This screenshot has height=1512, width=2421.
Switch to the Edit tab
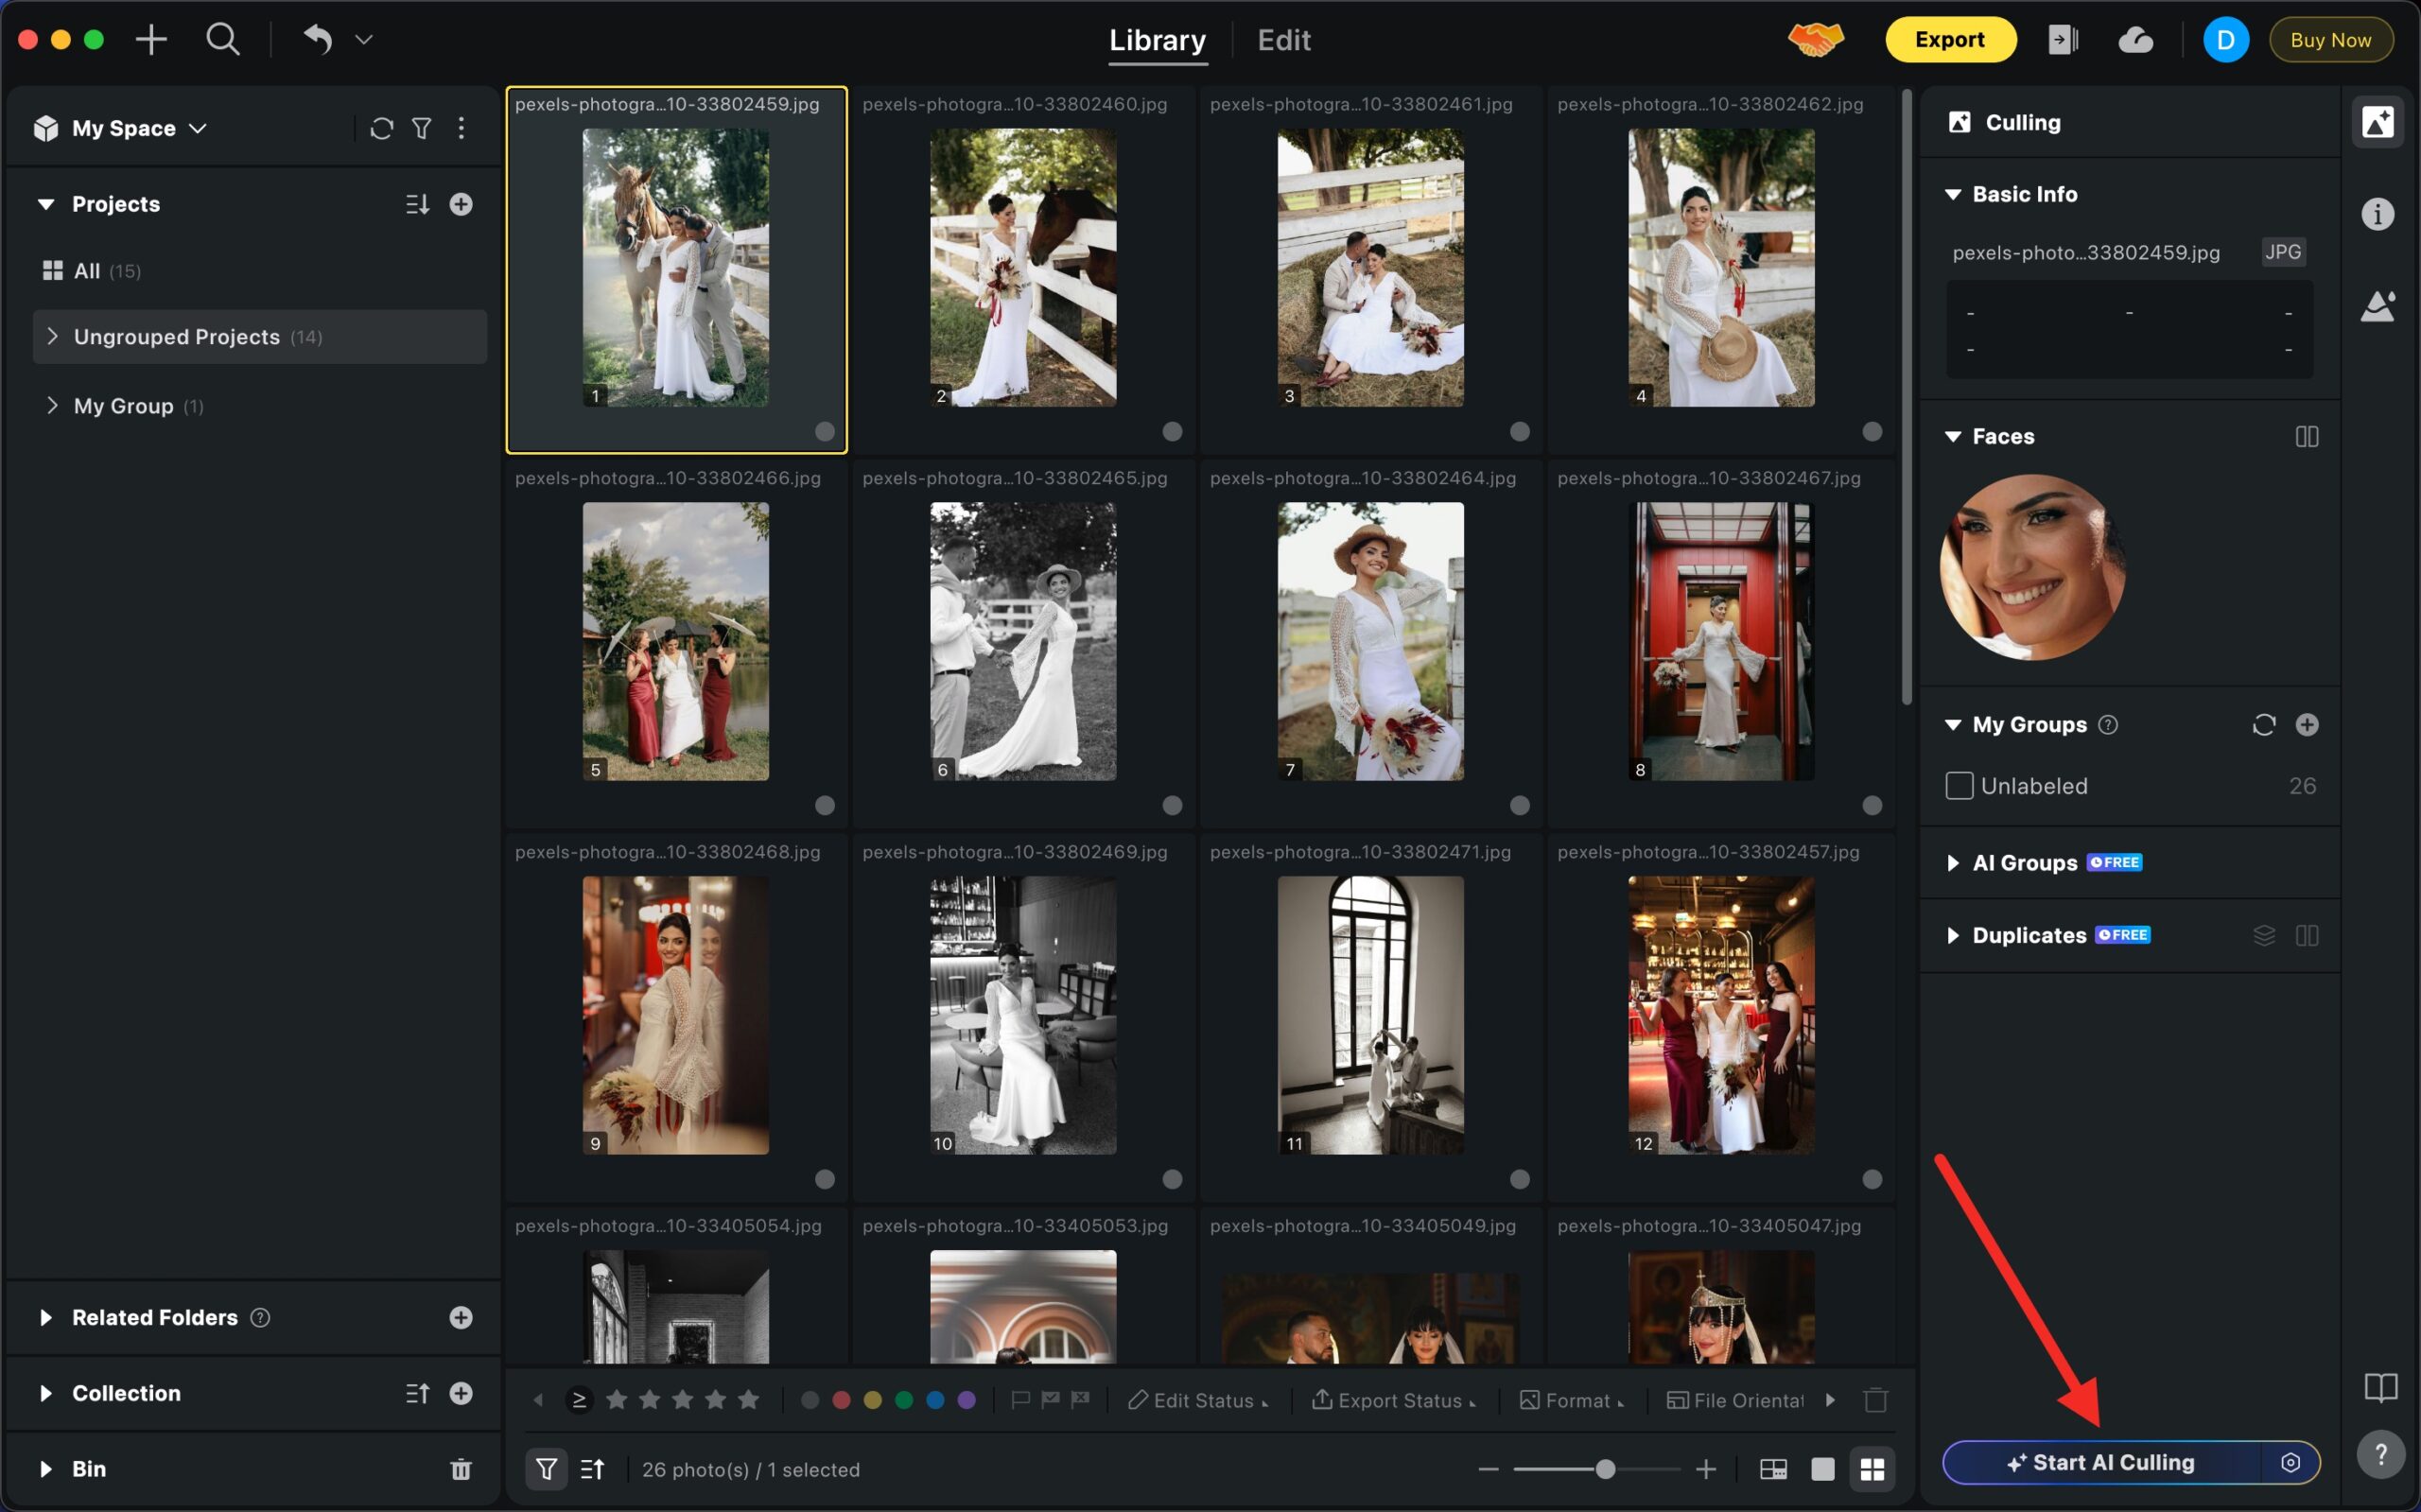coord(1283,40)
